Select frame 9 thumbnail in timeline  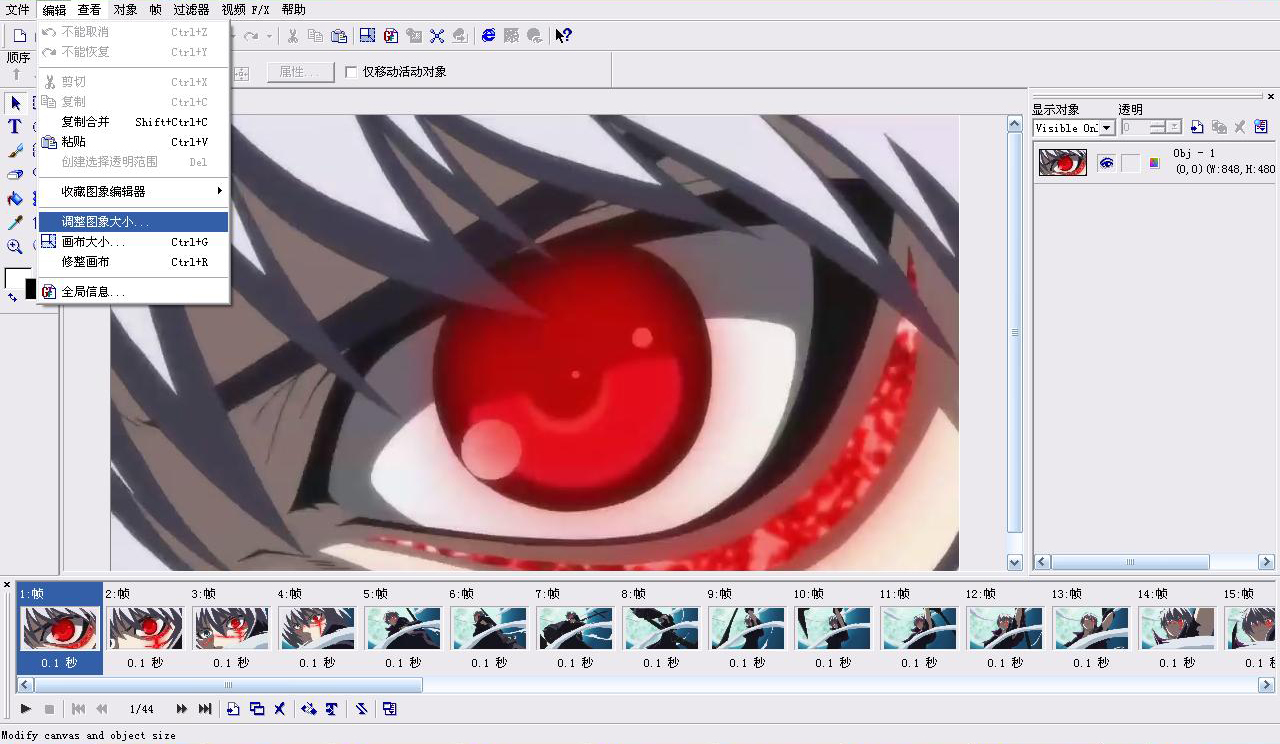[x=747, y=629]
